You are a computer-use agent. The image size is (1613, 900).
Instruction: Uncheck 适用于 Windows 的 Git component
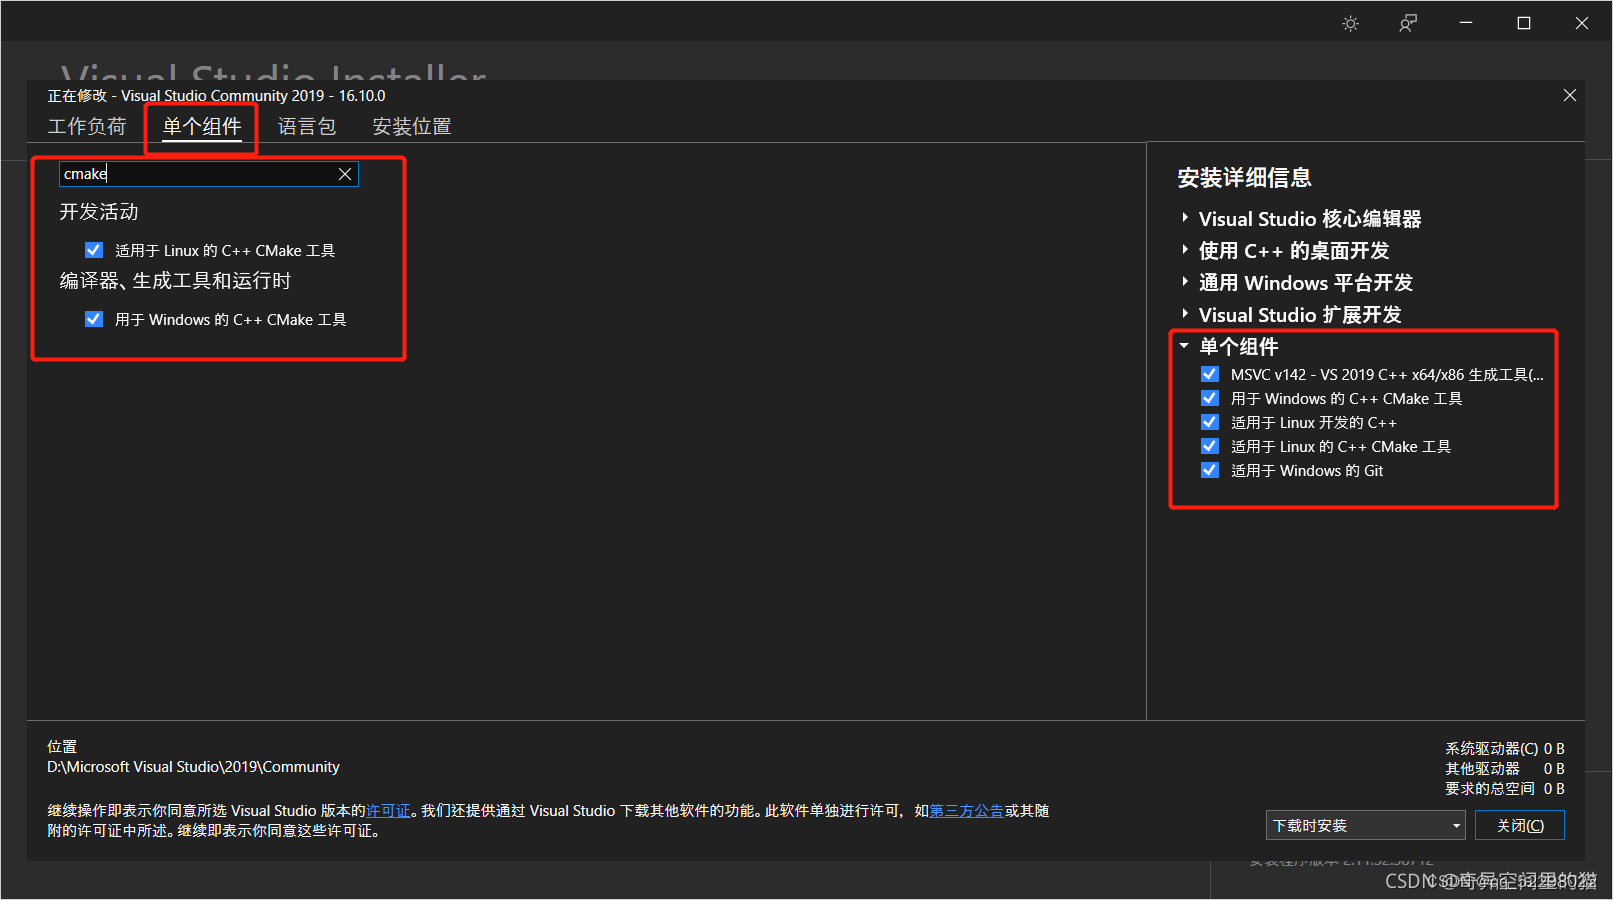tap(1210, 469)
